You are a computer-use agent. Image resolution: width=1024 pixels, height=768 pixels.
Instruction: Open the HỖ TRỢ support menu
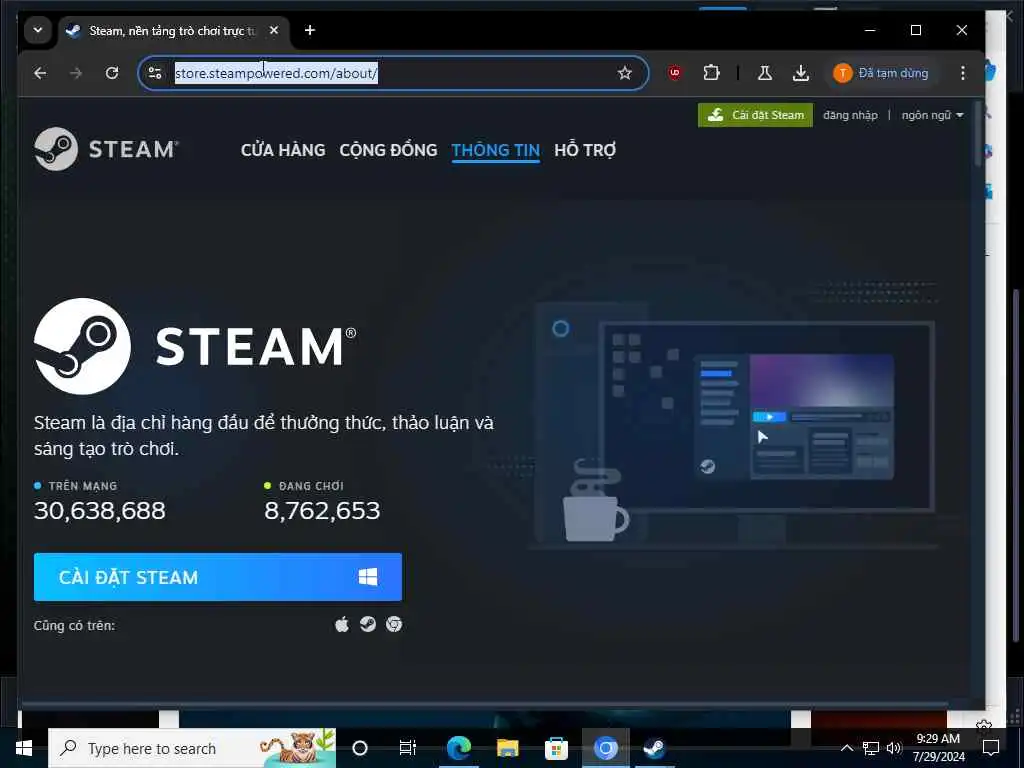point(585,150)
